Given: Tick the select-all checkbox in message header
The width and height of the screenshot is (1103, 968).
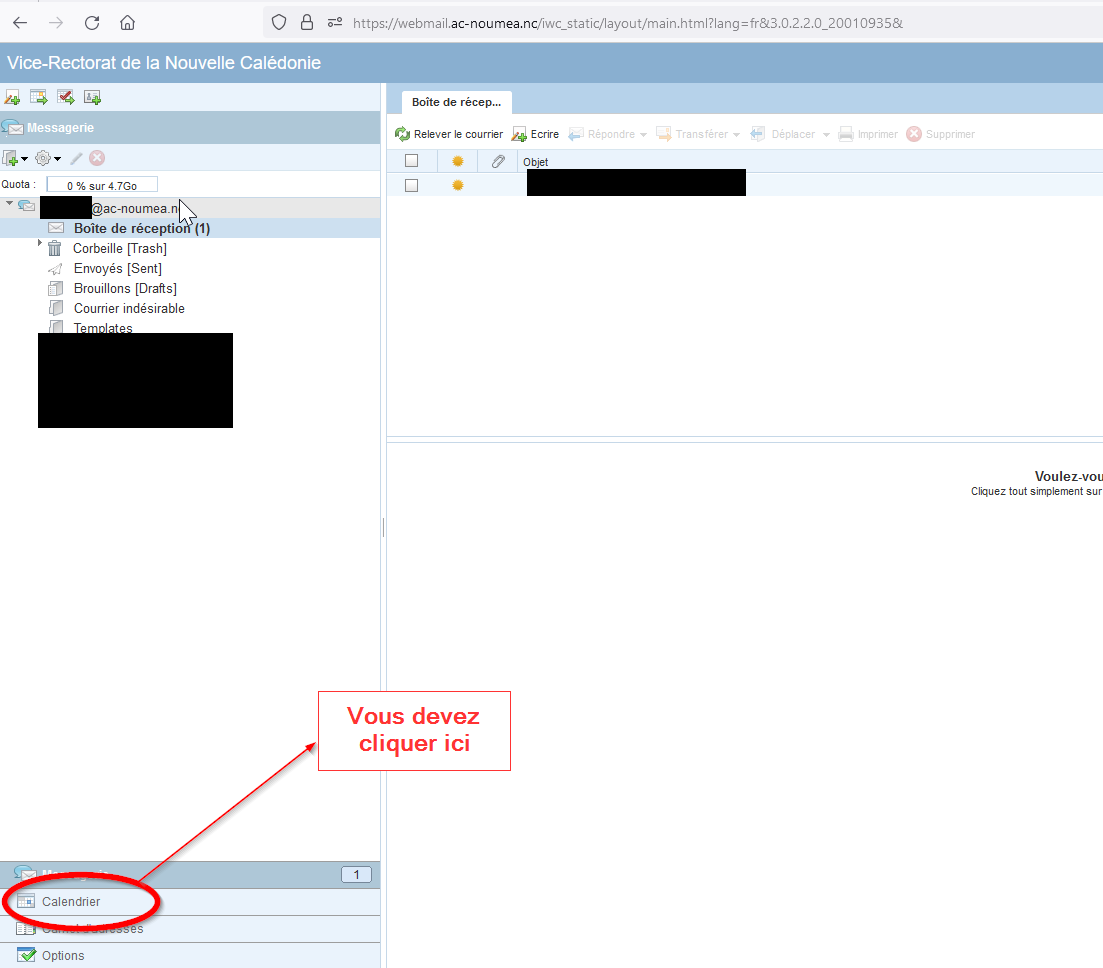Looking at the screenshot, I should (x=411, y=161).
